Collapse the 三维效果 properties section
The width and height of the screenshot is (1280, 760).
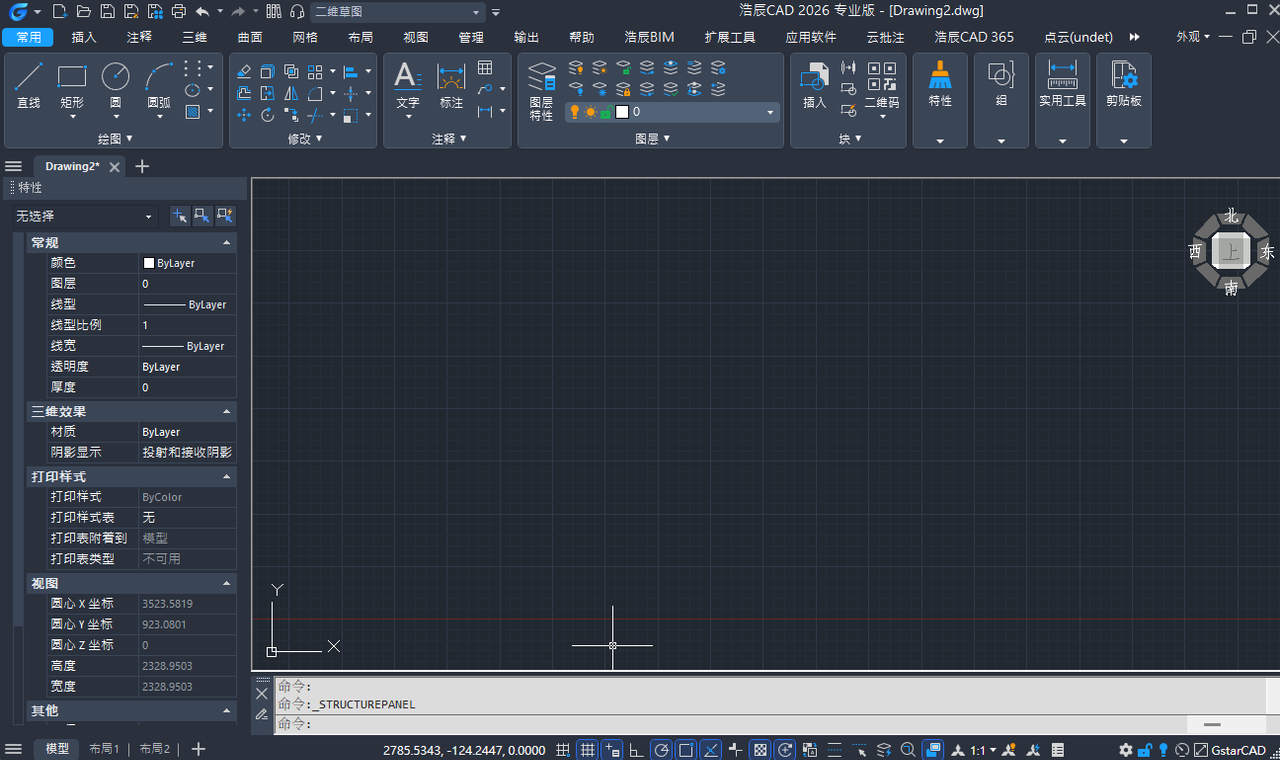click(x=227, y=411)
